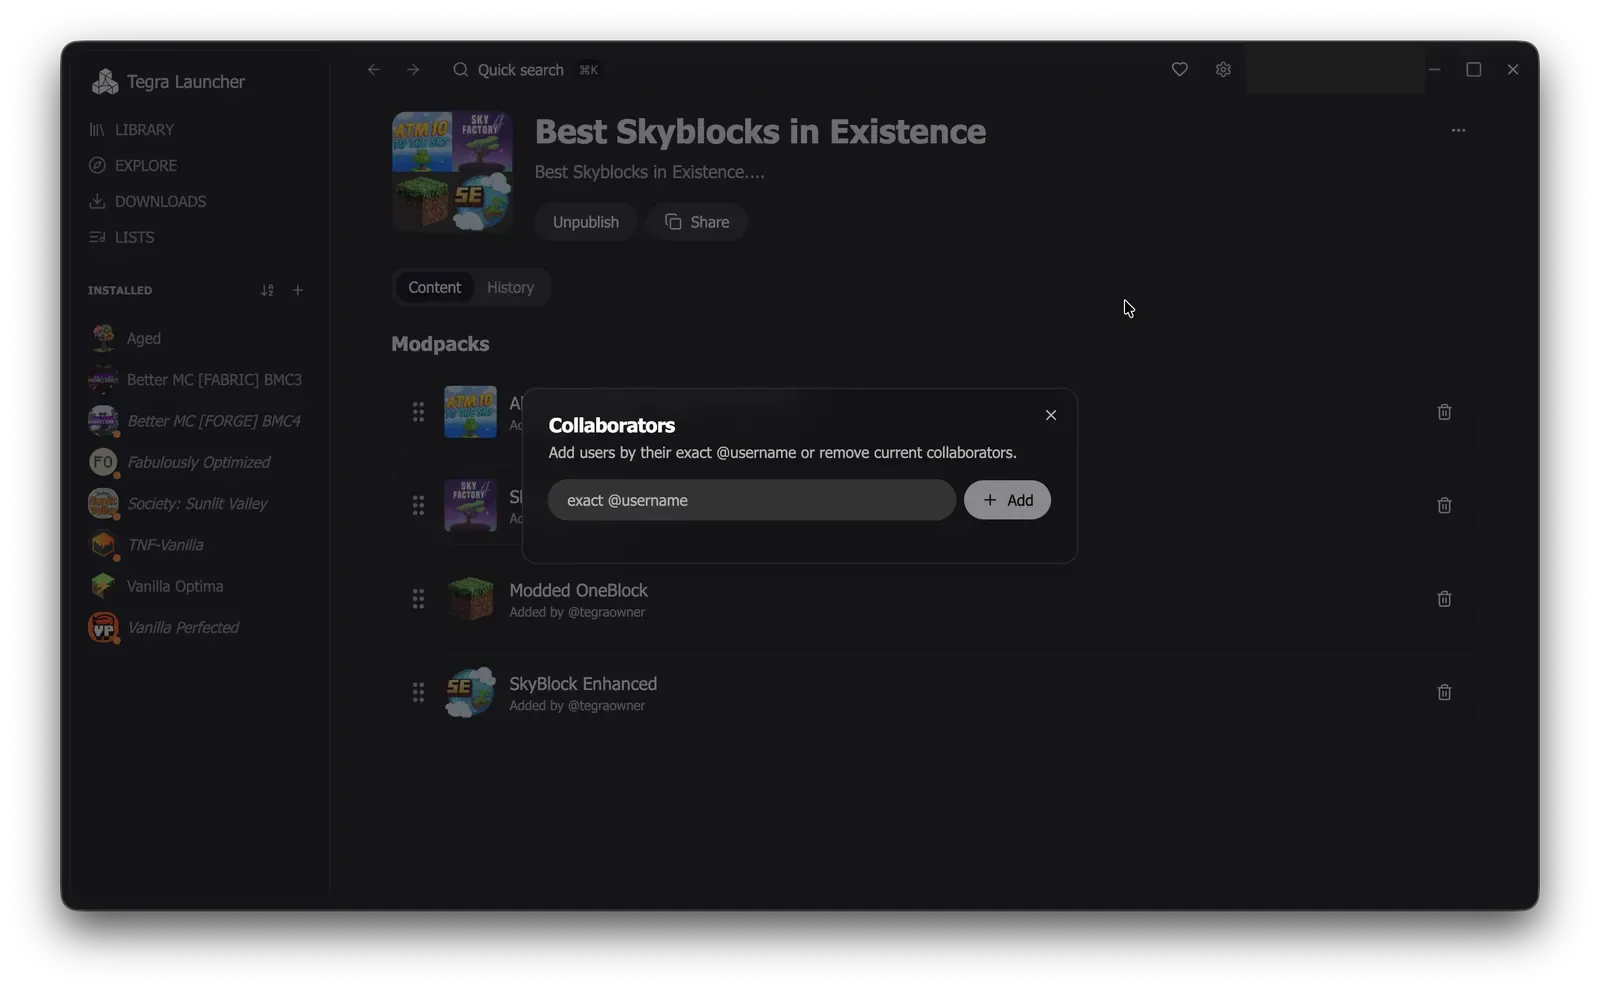Click the heart favorites icon
Viewport: 1600px width, 991px height.
[1180, 70]
